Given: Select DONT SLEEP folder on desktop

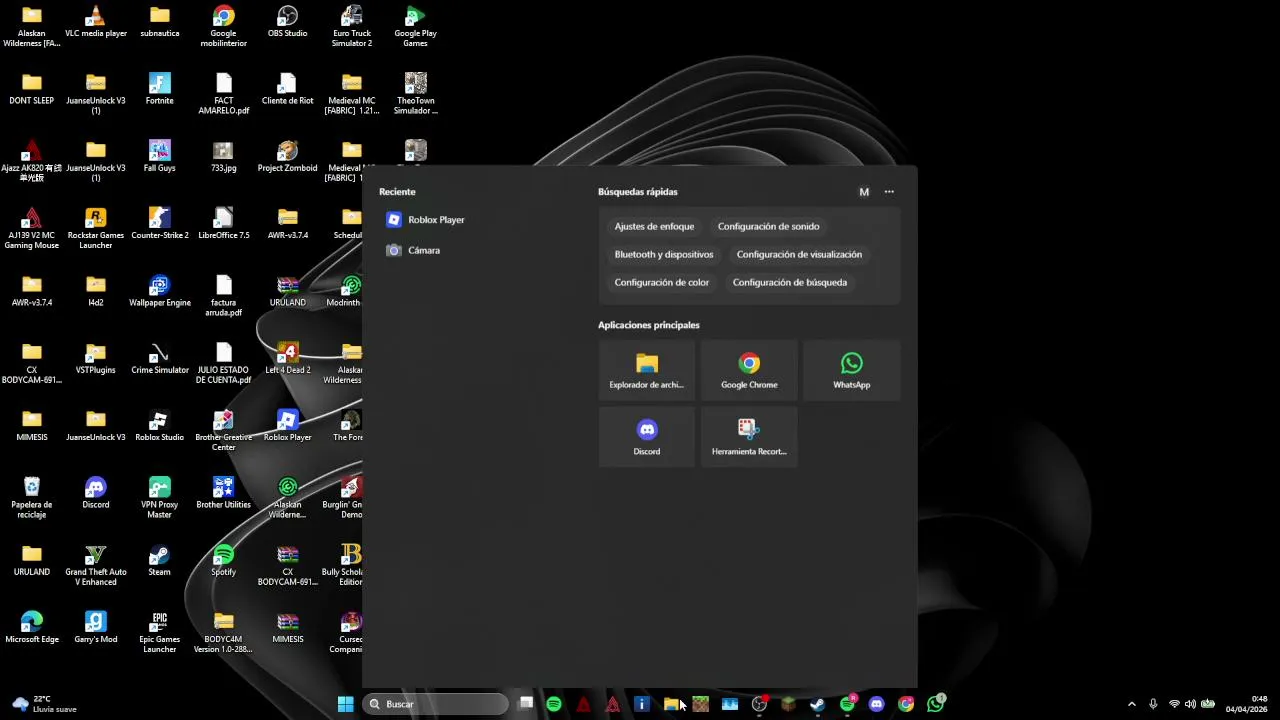Looking at the screenshot, I should 32,89.
